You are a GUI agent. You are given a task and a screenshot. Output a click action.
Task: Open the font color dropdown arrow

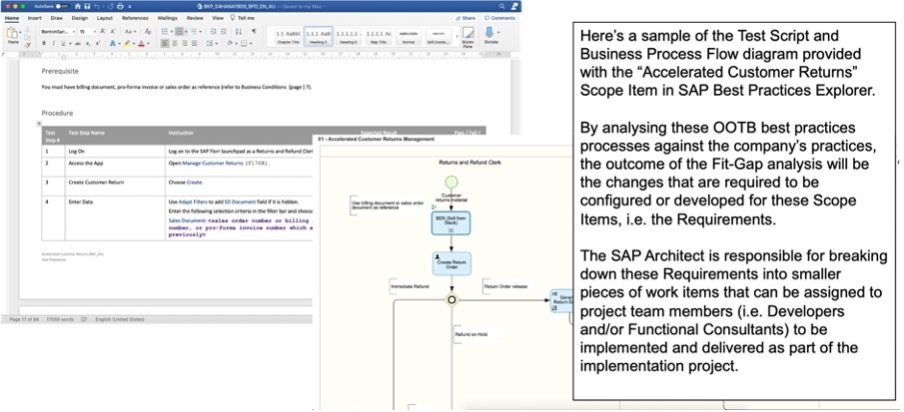coord(148,44)
